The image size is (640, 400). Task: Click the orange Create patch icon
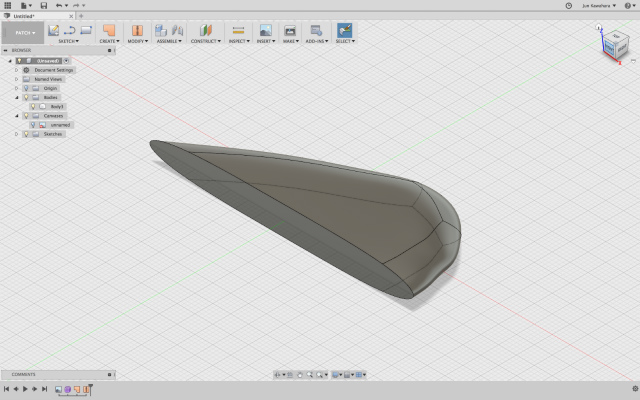(109, 30)
